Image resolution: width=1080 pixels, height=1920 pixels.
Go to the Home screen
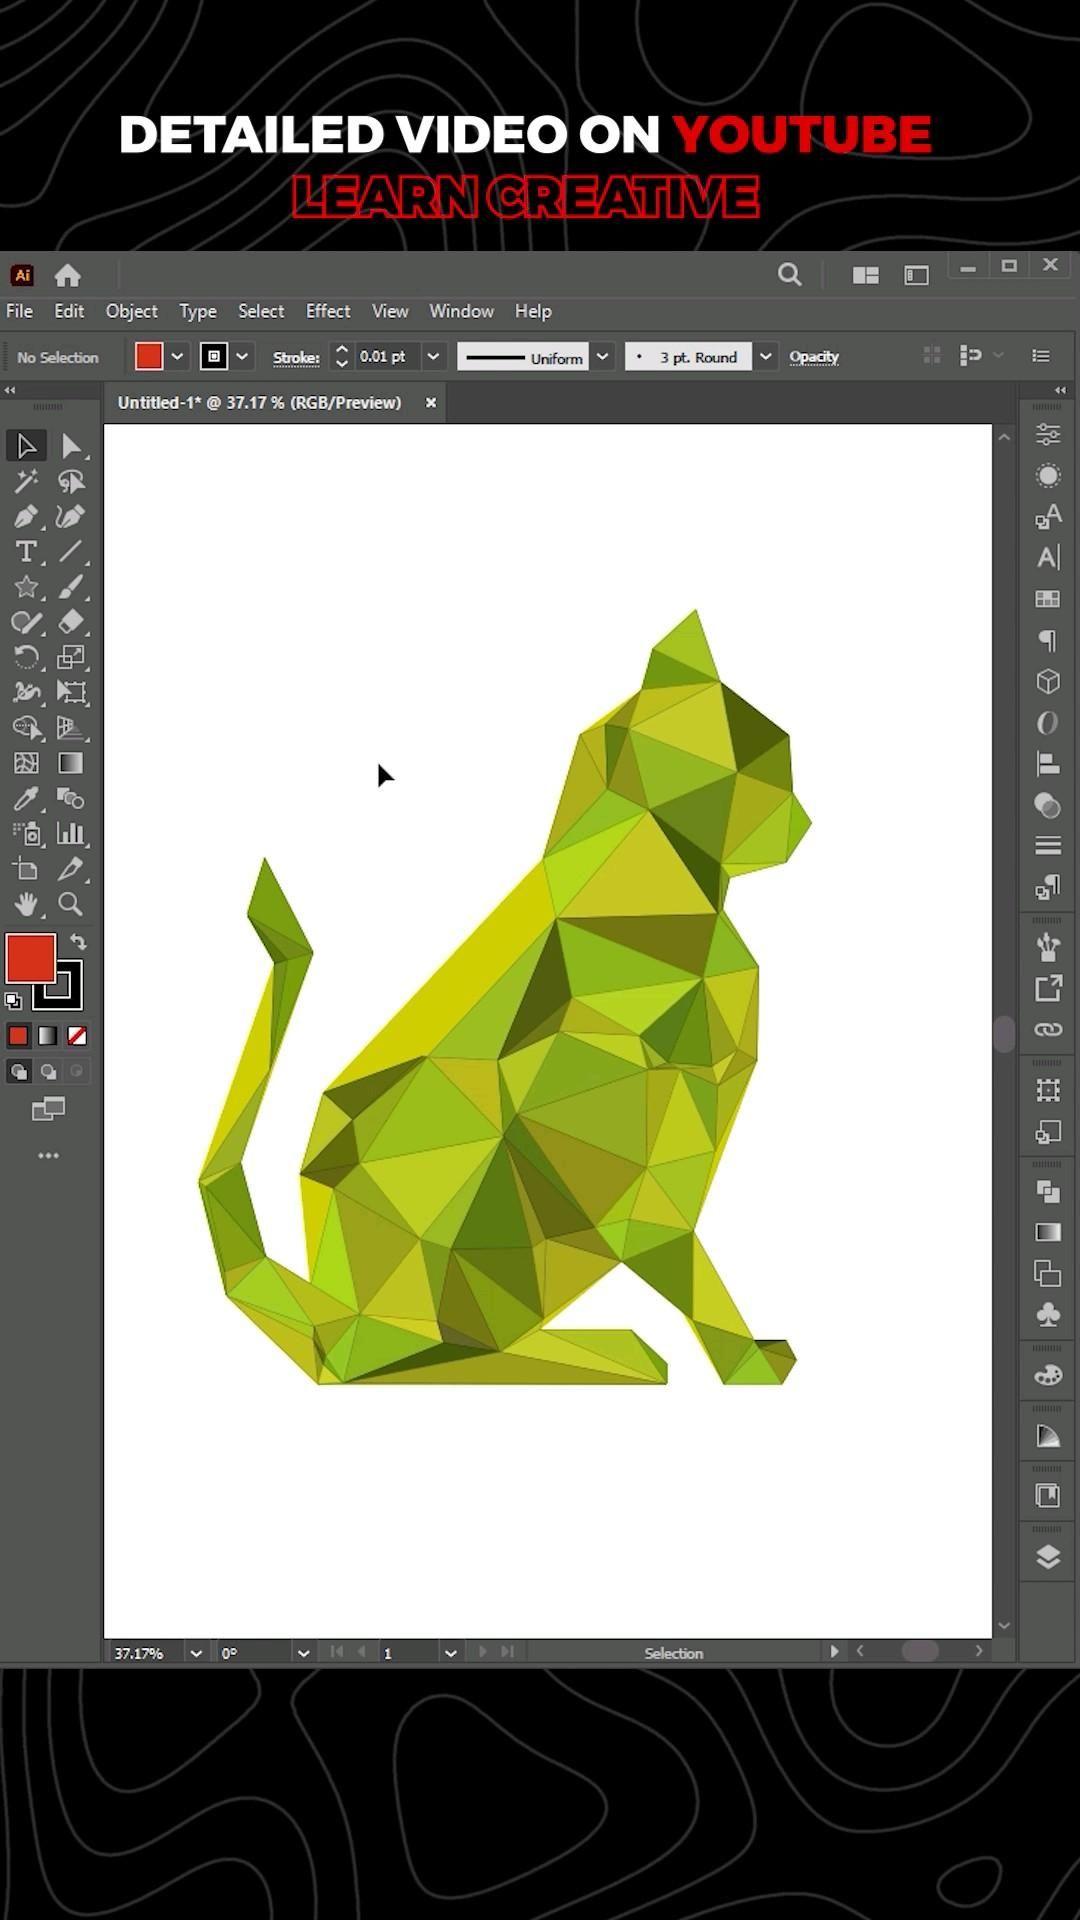[x=67, y=275]
